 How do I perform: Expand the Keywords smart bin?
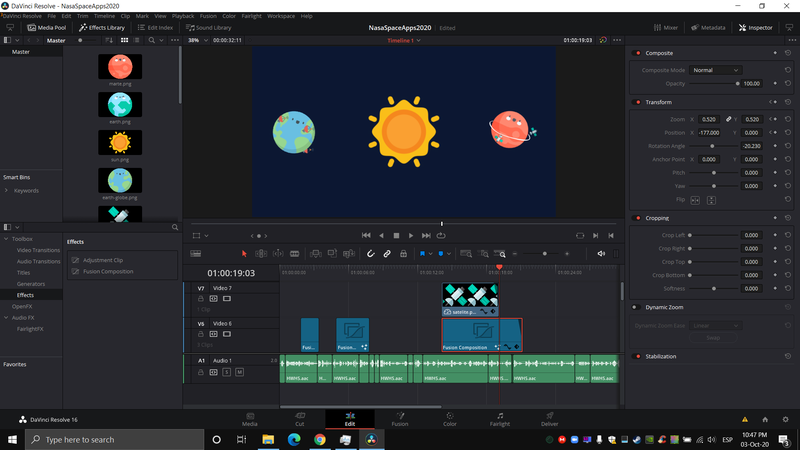7,190
